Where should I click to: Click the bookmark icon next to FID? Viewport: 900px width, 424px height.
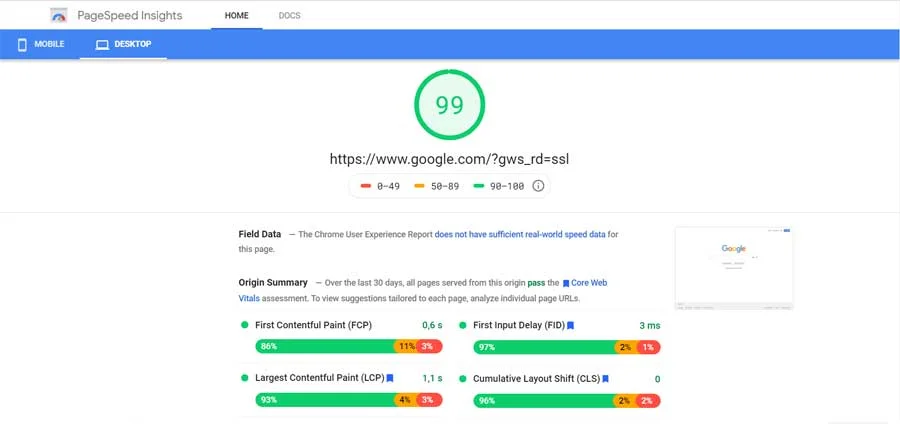(571, 326)
